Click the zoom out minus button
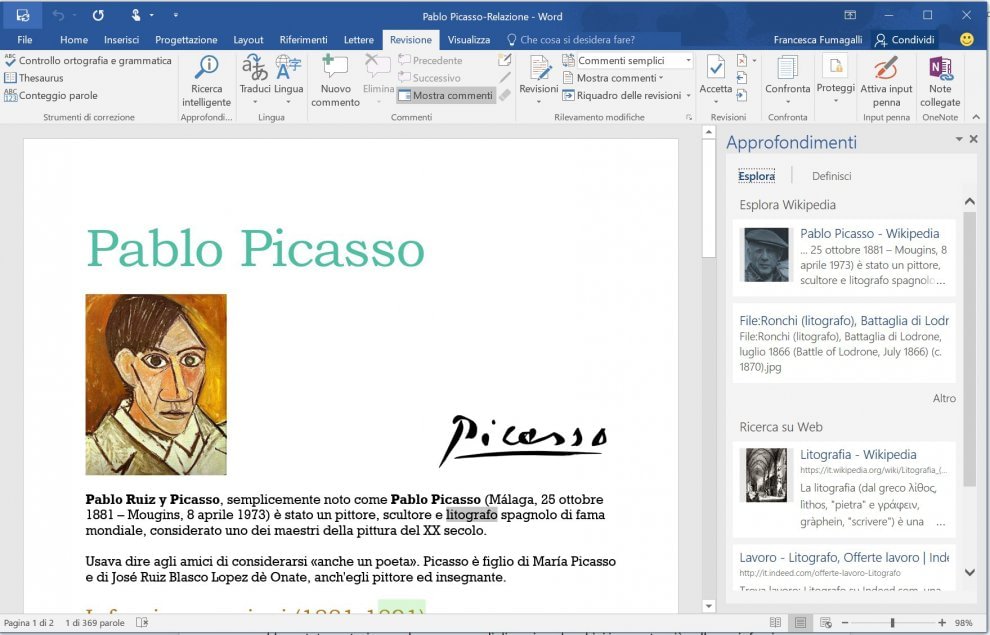 846,622
